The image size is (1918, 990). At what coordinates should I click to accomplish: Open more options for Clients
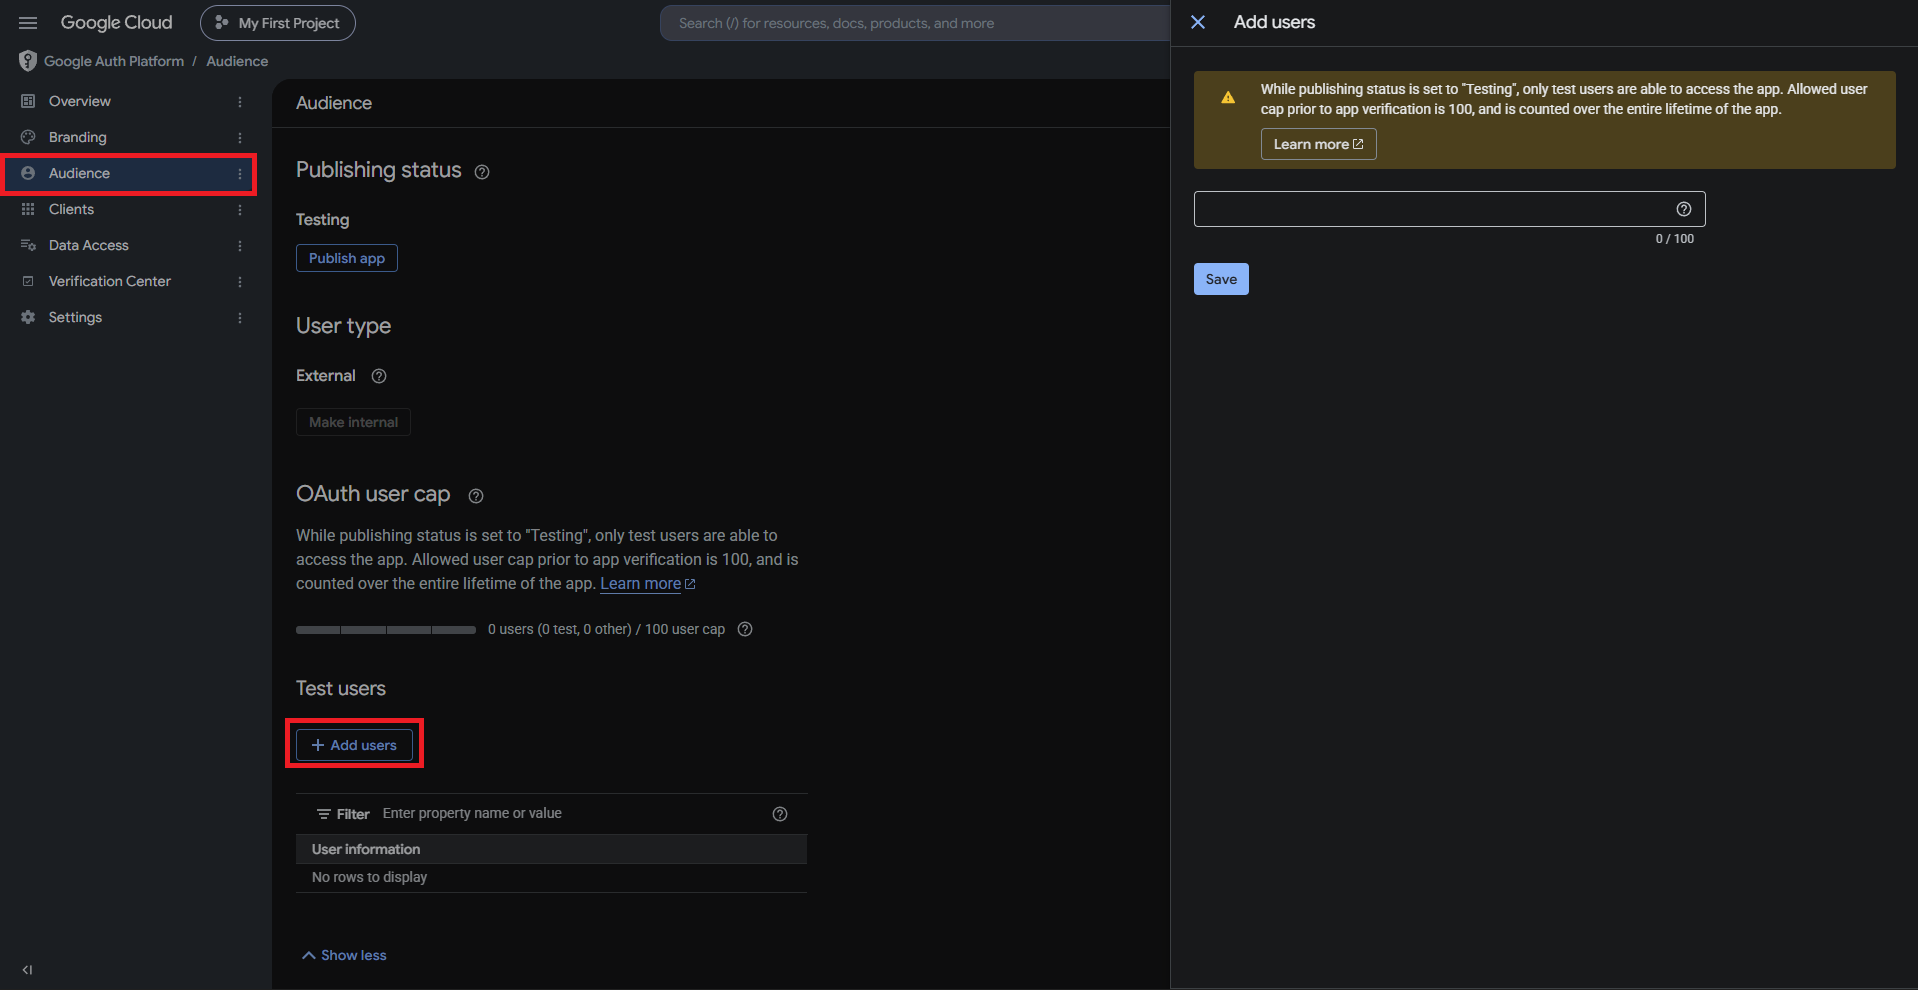coord(240,209)
